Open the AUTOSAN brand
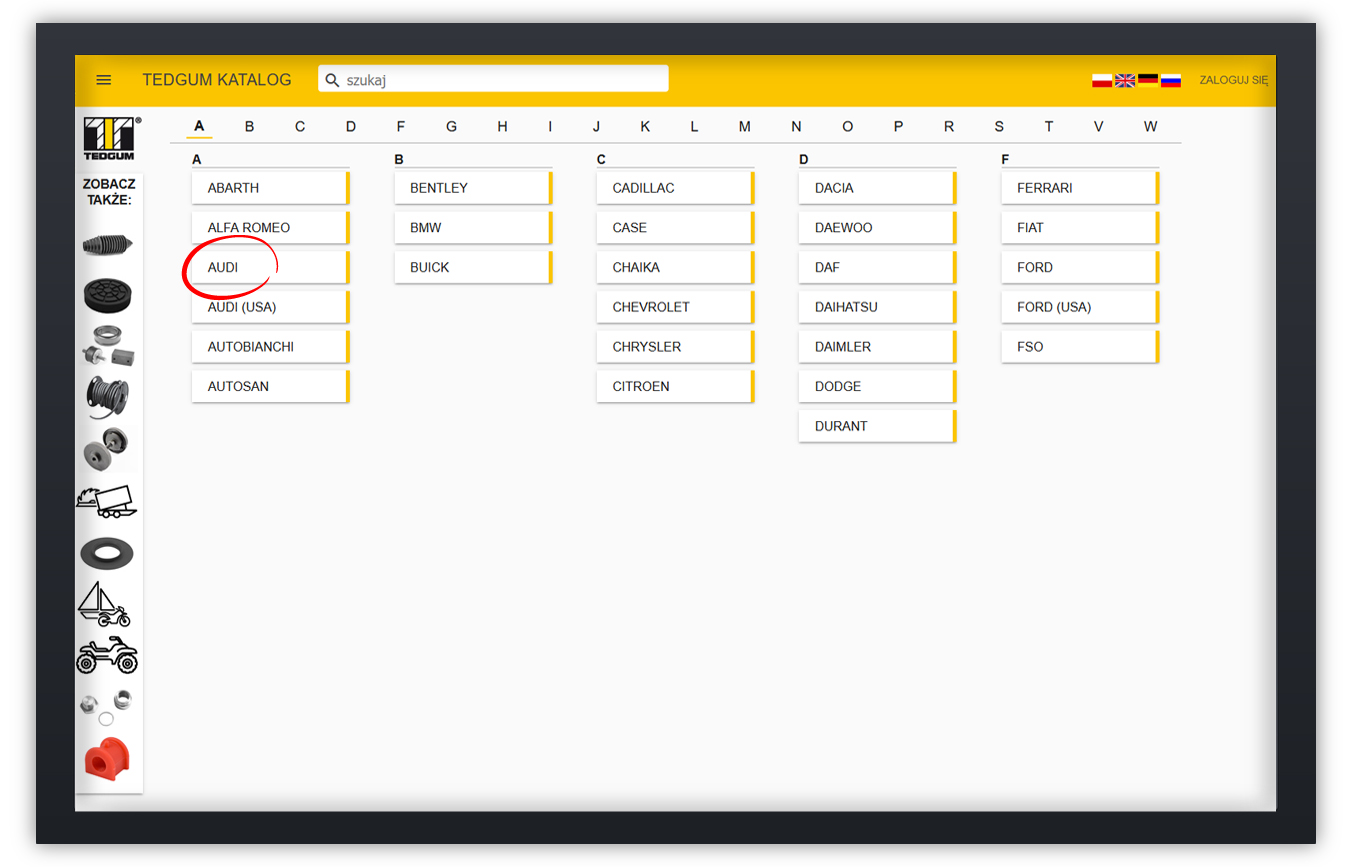Viewport: 1352px width, 867px height. 271,386
